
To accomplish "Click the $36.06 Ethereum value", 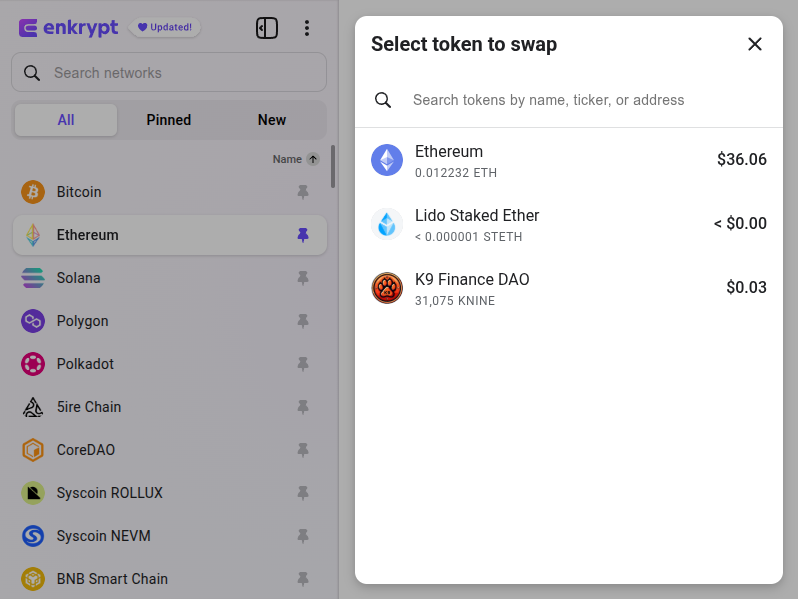I will [742, 159].
